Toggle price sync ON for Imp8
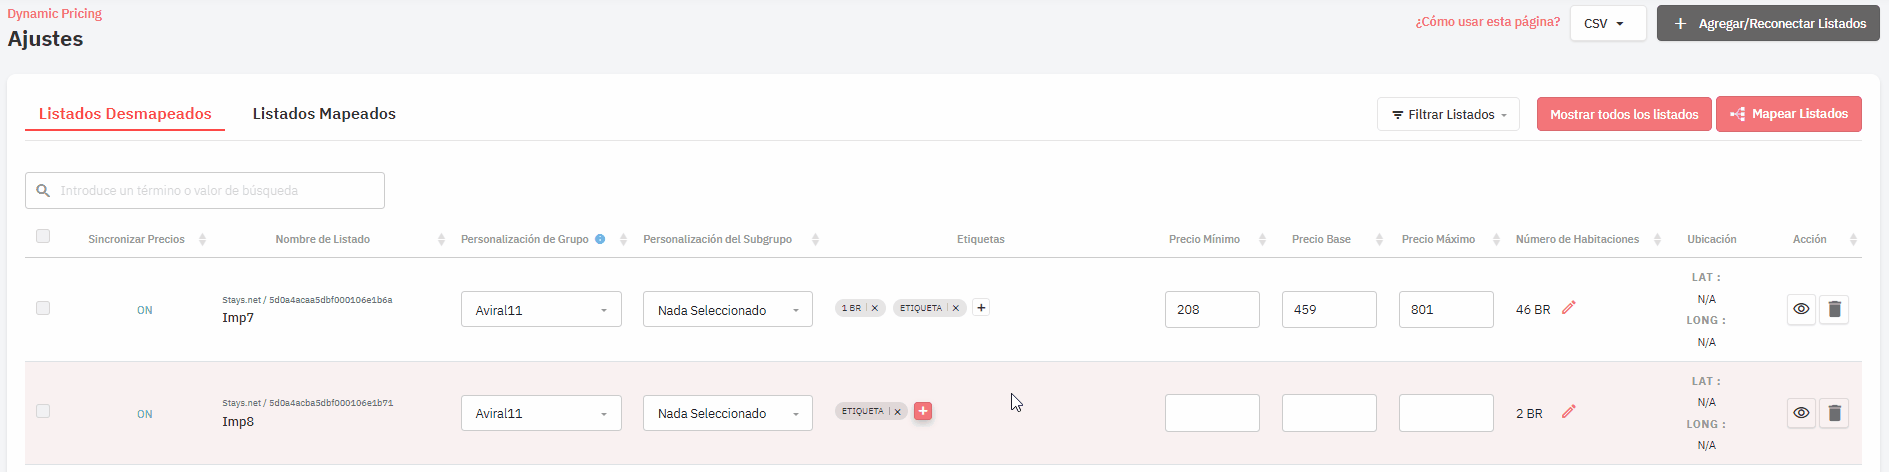 coord(145,414)
